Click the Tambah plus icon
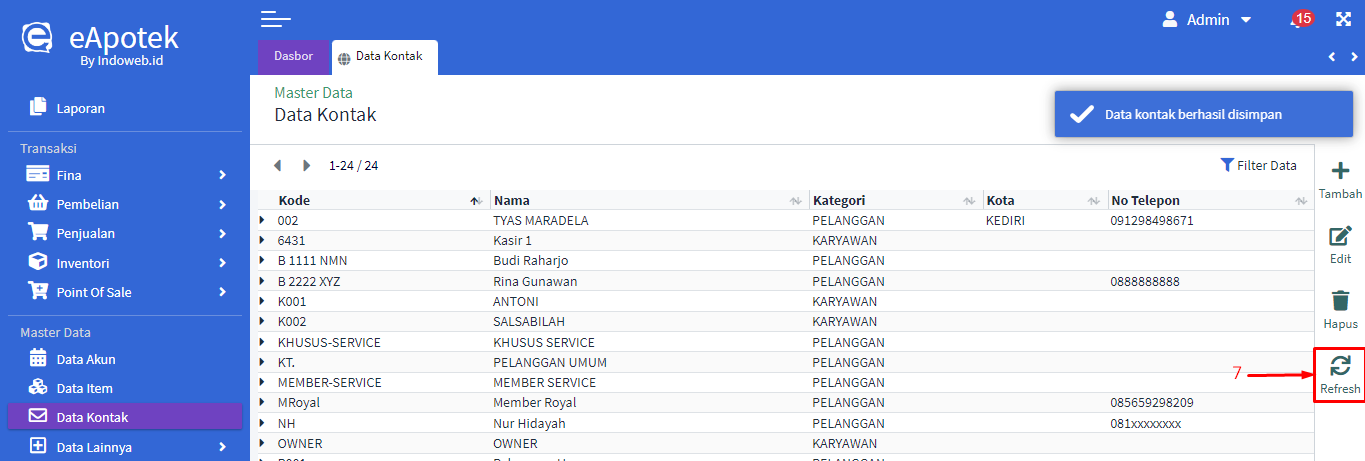1365x461 pixels. pyautogui.click(x=1340, y=172)
